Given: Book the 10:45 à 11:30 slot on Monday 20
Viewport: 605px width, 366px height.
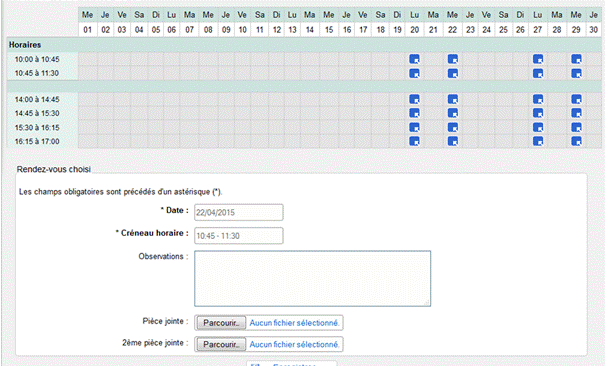Looking at the screenshot, I should 414,73.
